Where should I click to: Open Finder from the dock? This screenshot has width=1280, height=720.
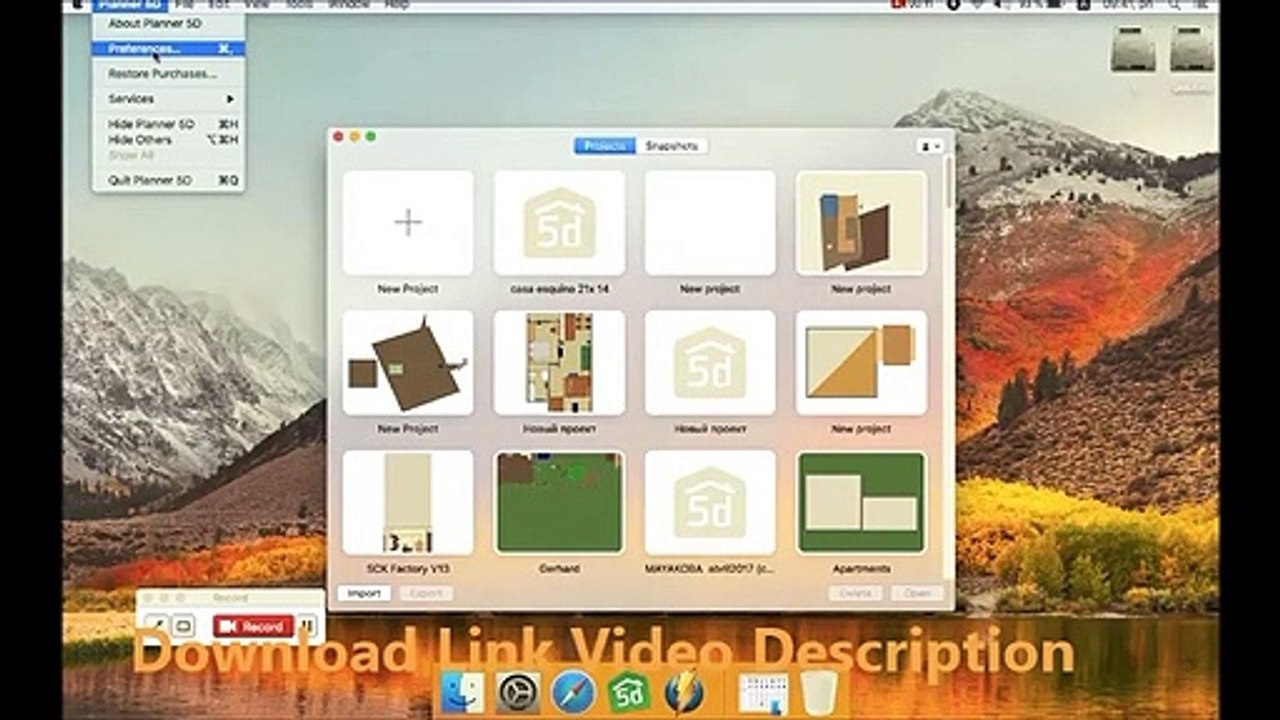tap(463, 692)
